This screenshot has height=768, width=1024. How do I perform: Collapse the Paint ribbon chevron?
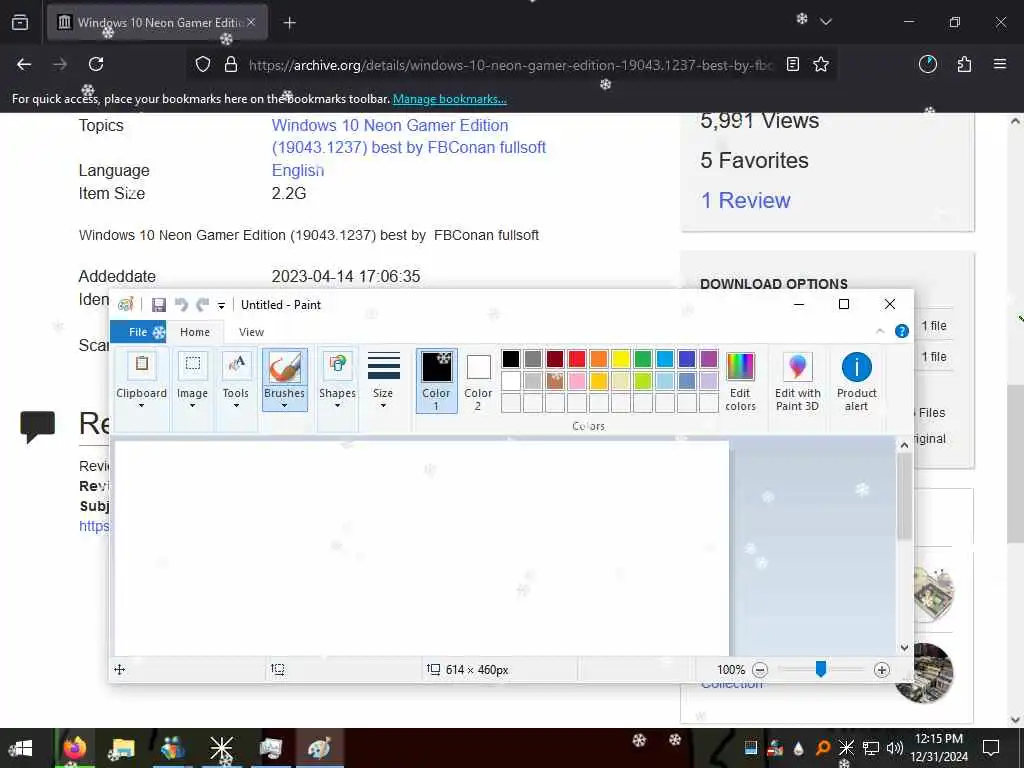(880, 331)
